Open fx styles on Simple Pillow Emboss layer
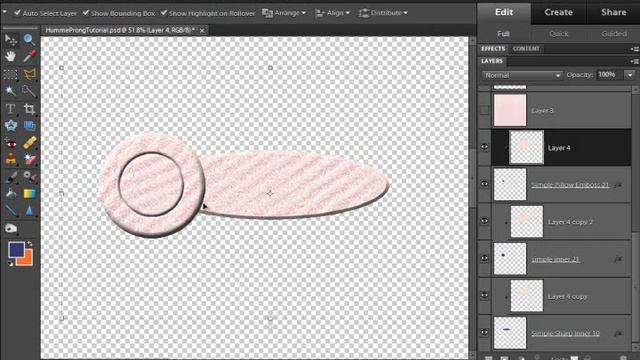The image size is (640, 360). point(618,185)
